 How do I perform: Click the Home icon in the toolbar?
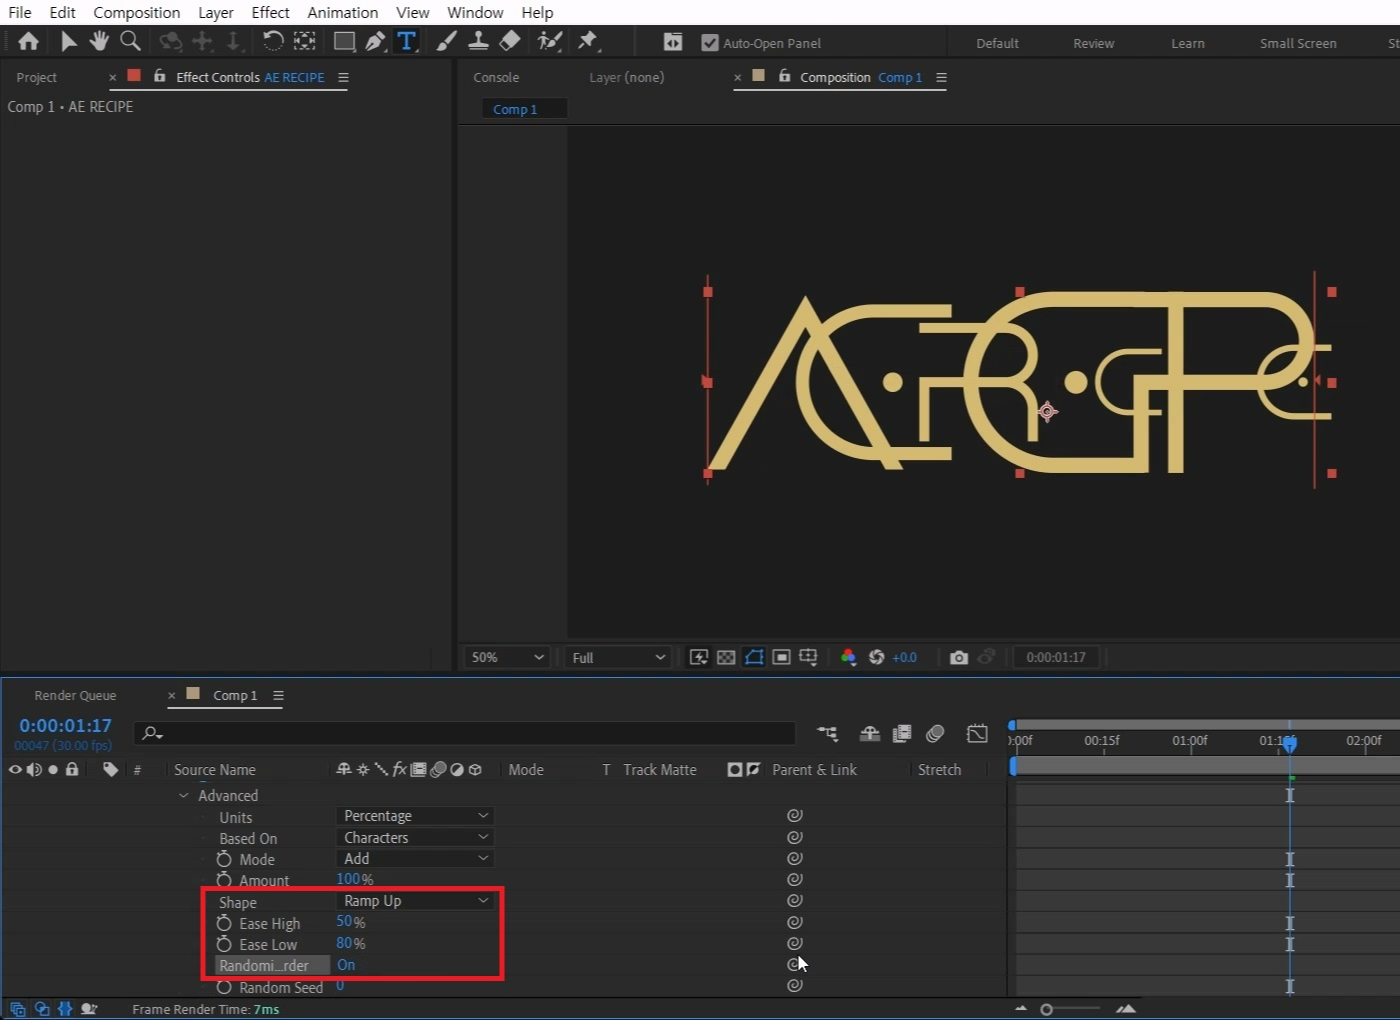[28, 41]
